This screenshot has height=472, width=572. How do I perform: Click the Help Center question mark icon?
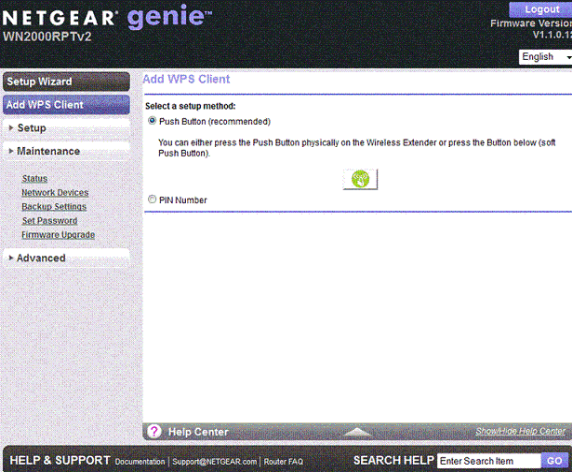[154, 432]
